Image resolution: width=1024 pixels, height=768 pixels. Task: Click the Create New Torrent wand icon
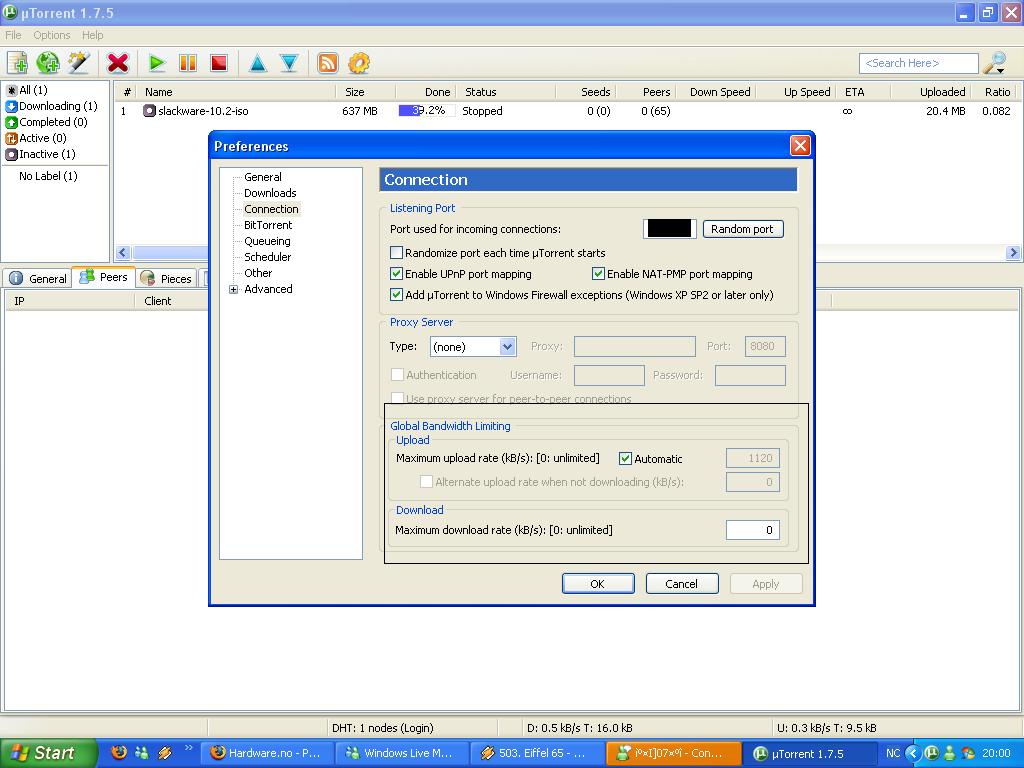79,63
